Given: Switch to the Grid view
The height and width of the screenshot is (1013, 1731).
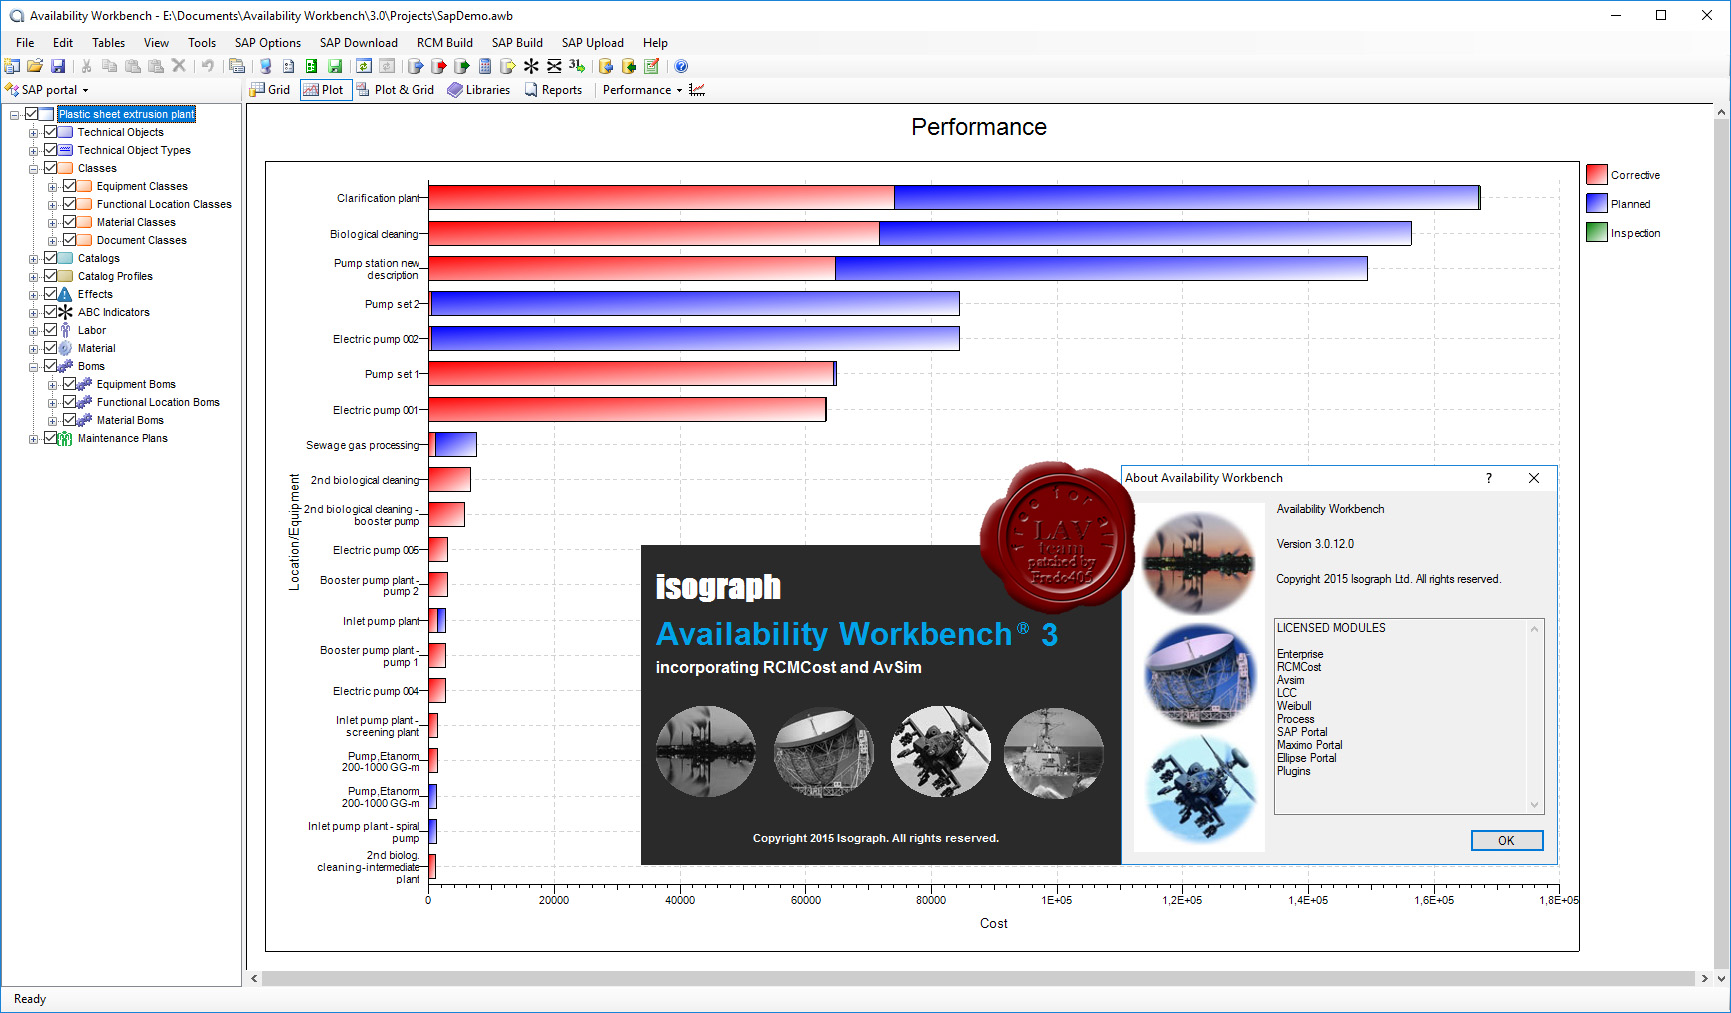Looking at the screenshot, I should pyautogui.click(x=270, y=90).
